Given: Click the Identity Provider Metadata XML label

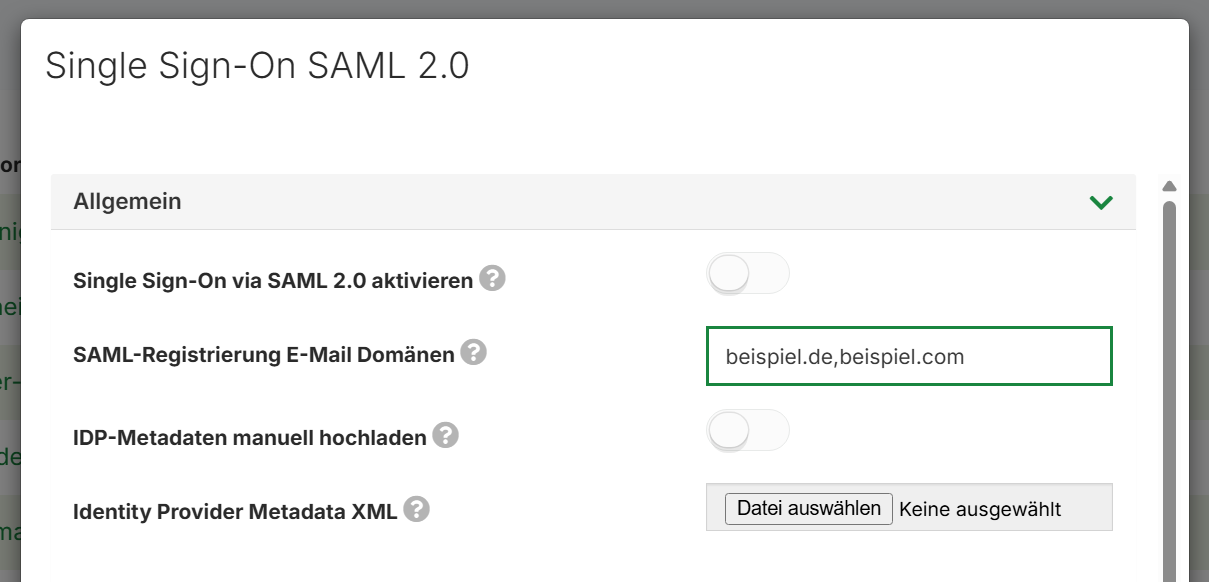Looking at the screenshot, I should pos(235,512).
